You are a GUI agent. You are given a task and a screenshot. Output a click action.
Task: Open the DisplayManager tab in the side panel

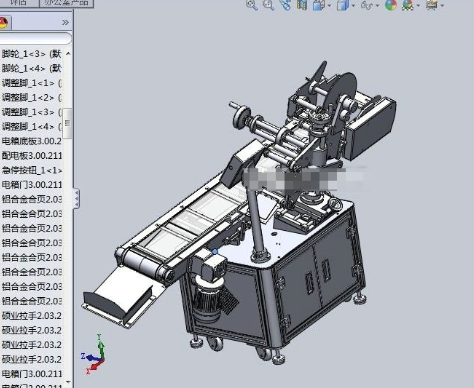(x=4, y=23)
